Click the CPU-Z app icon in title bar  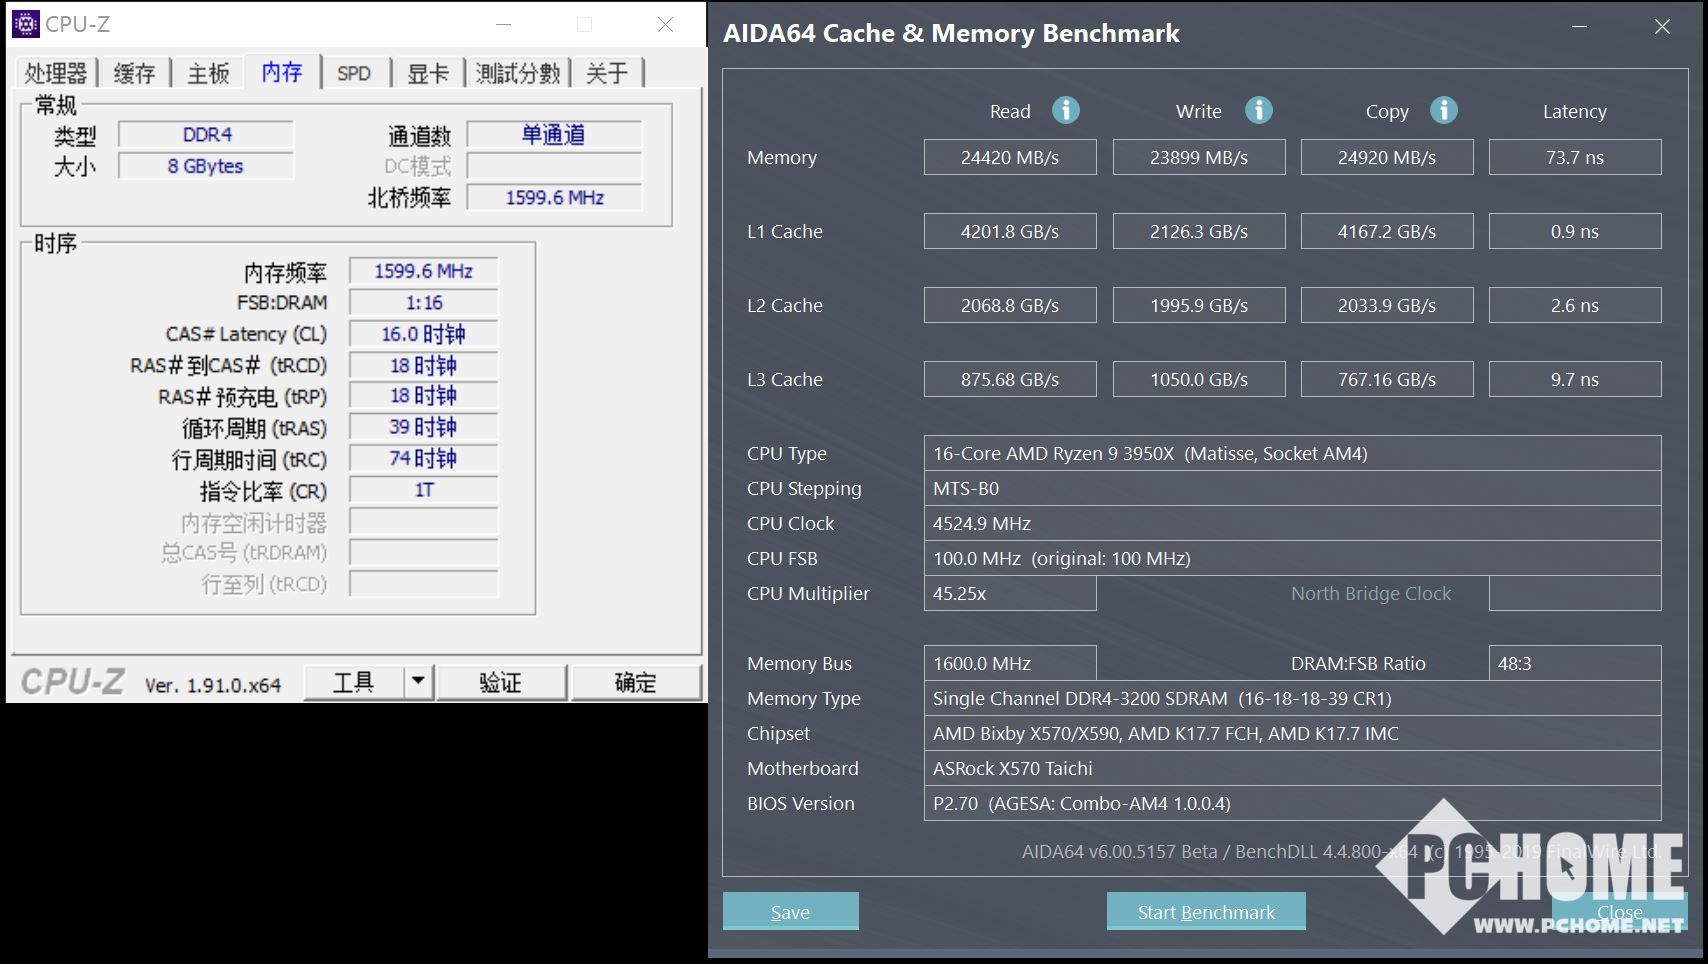pyautogui.click(x=25, y=24)
